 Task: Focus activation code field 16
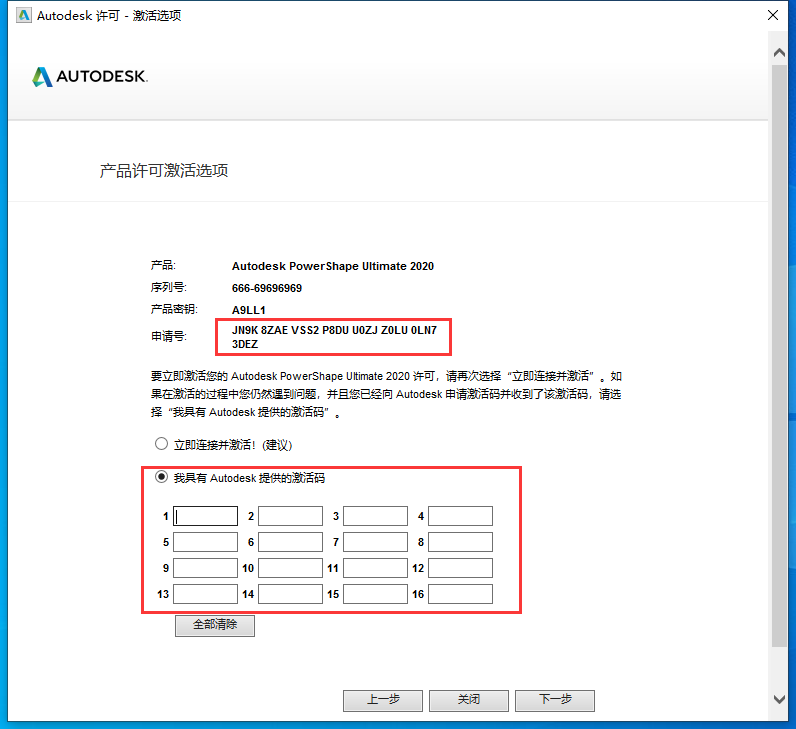click(460, 594)
